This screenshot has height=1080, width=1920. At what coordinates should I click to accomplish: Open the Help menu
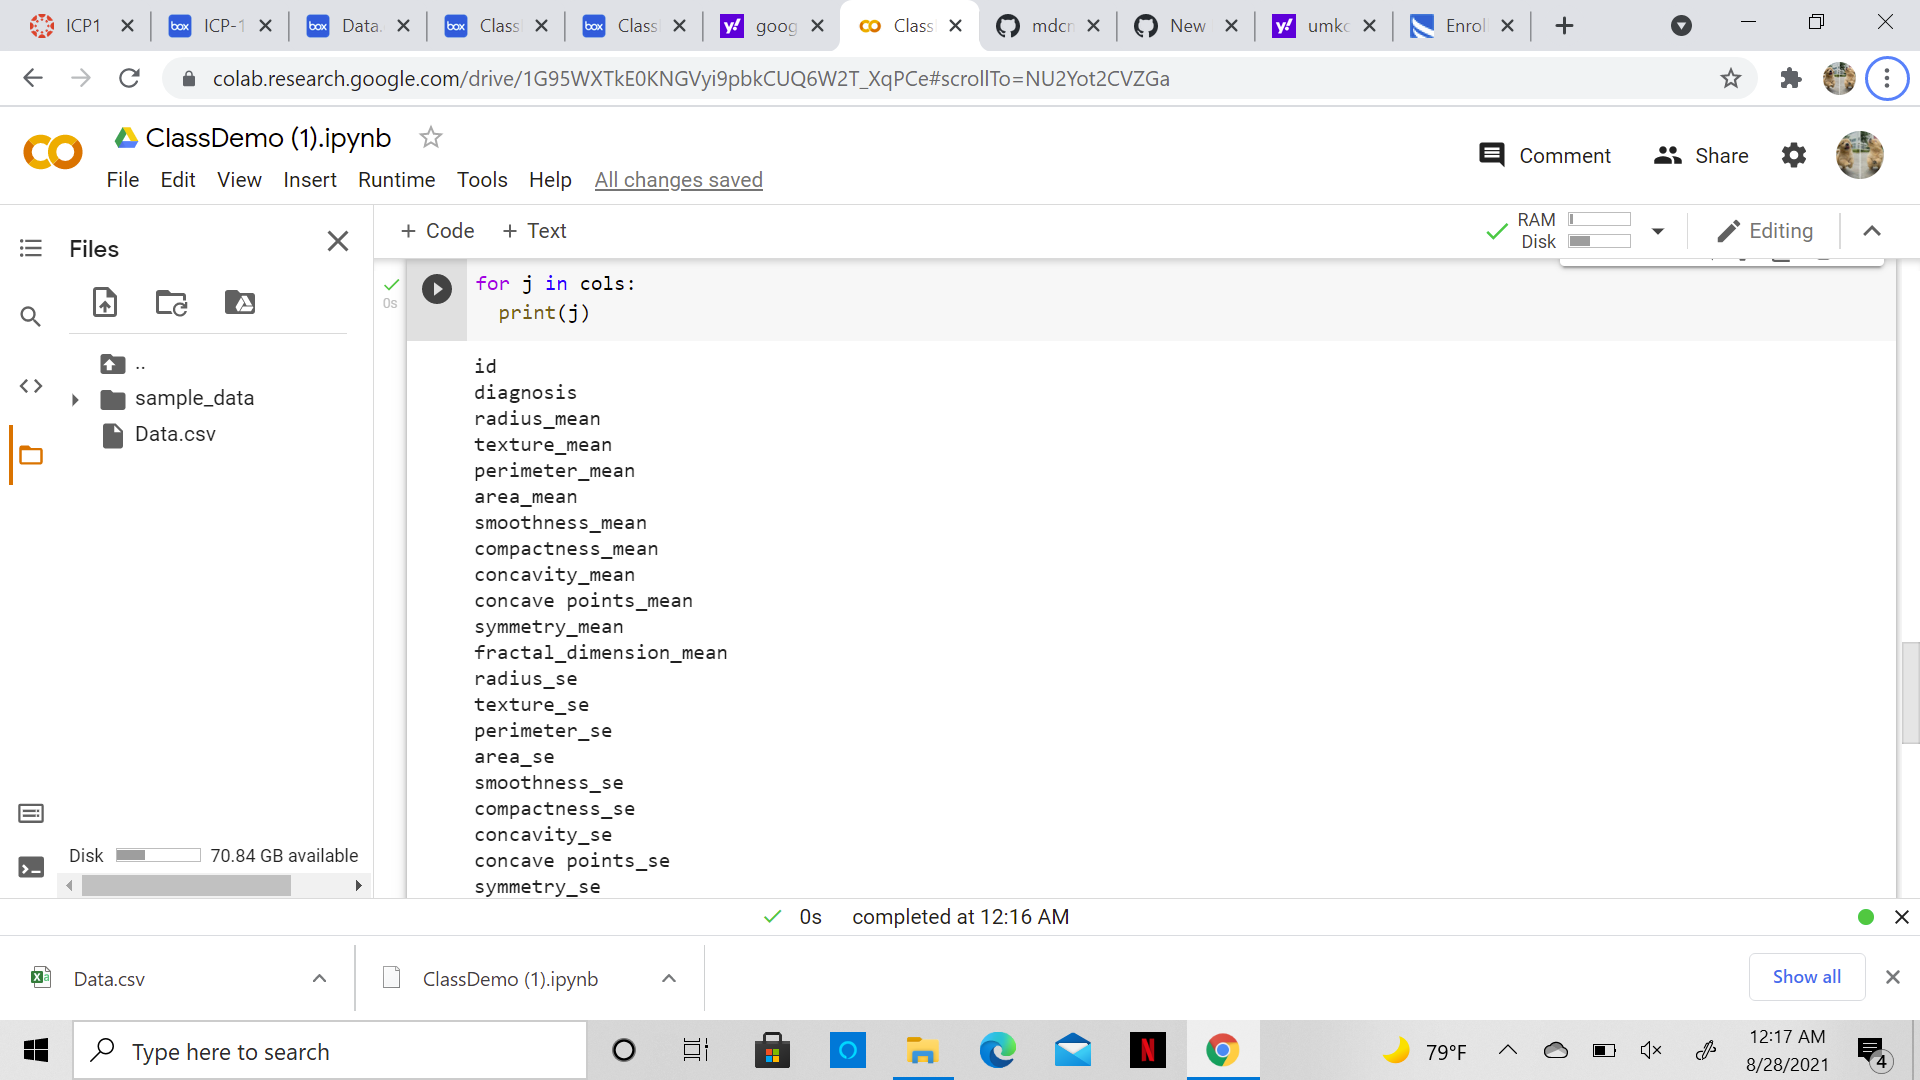tap(550, 180)
